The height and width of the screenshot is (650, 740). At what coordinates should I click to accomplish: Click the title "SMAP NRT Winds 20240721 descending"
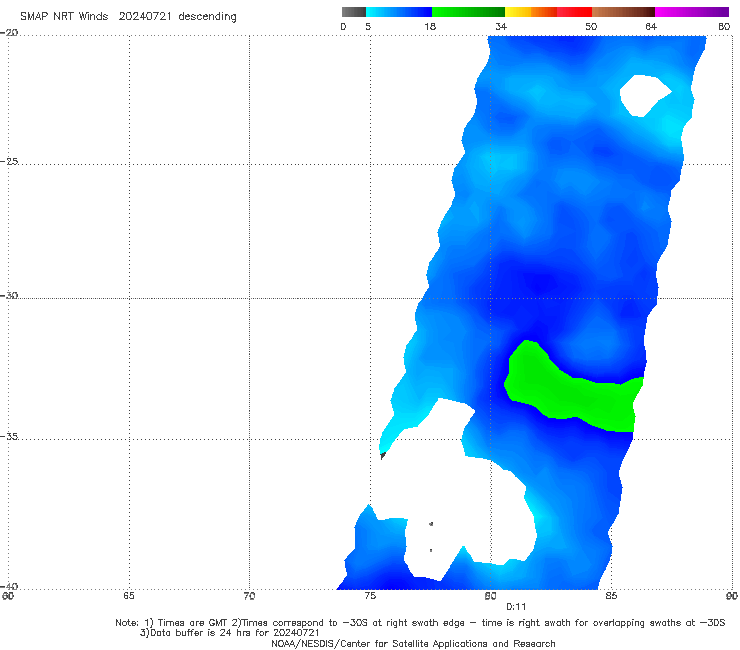(x=128, y=16)
